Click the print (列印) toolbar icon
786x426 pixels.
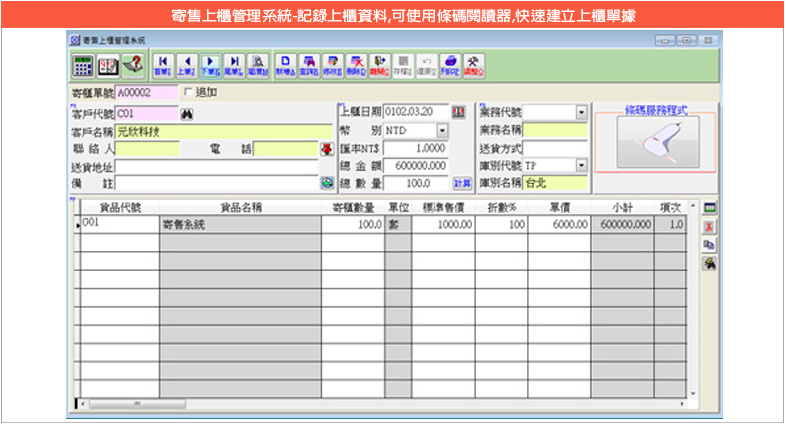(x=451, y=66)
